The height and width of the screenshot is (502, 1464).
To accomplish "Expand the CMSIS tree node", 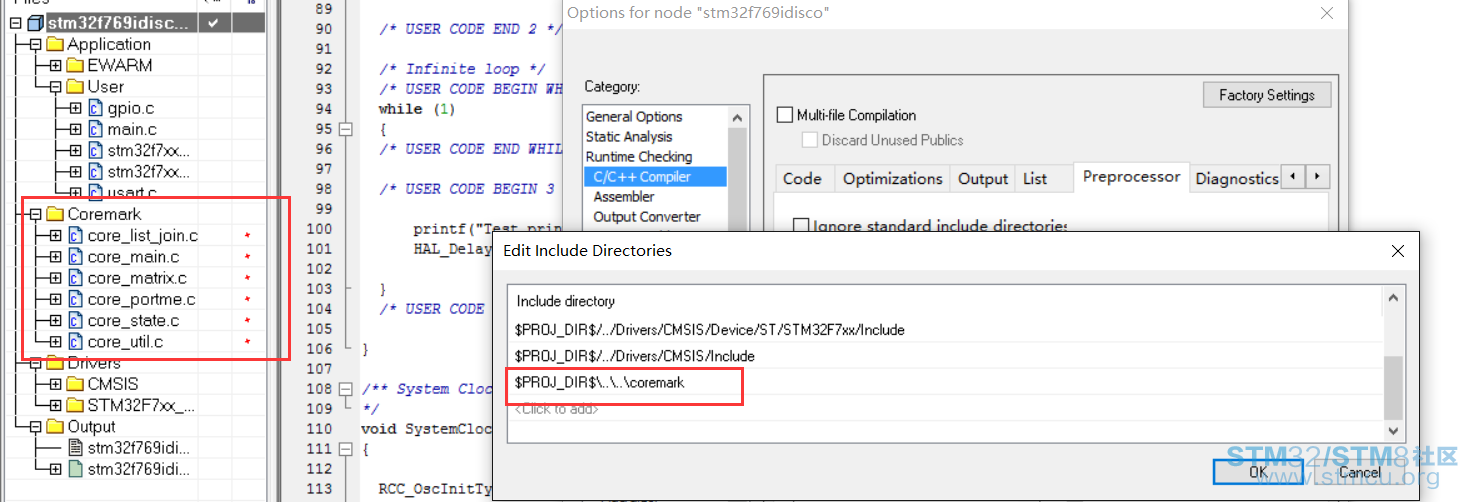I will [55, 384].
